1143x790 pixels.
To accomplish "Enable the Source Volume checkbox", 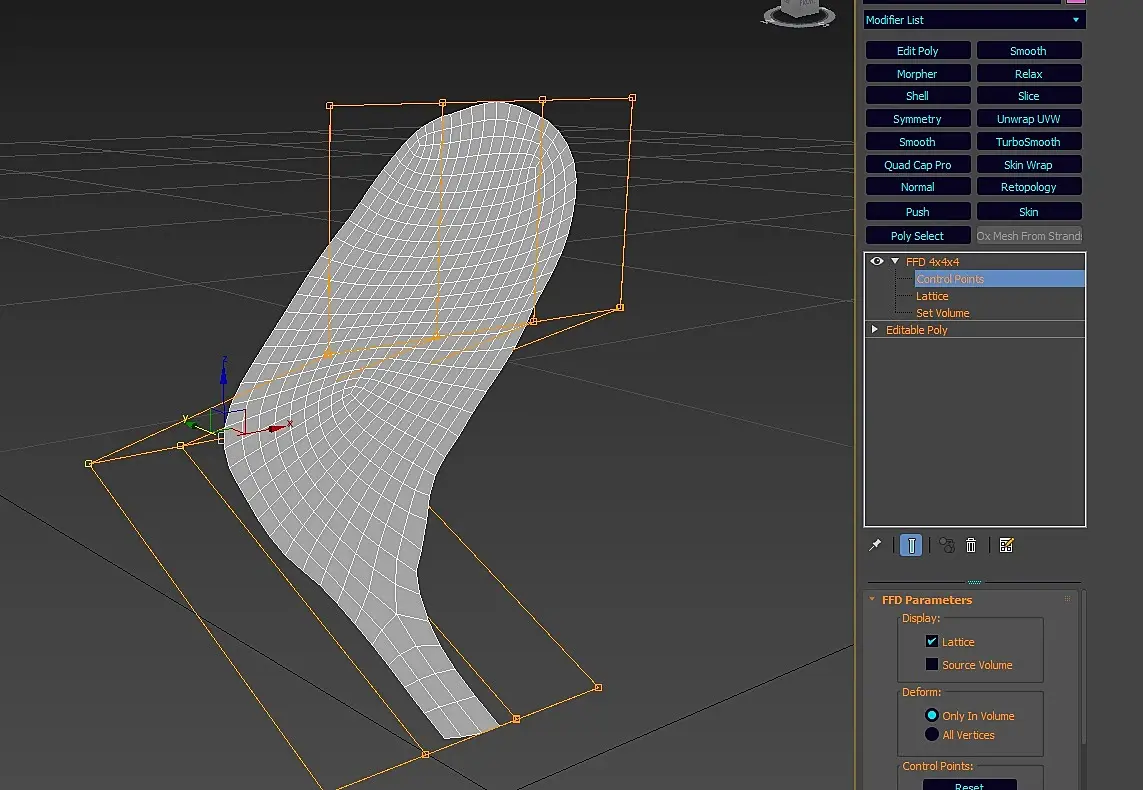I will pyautogui.click(x=932, y=665).
